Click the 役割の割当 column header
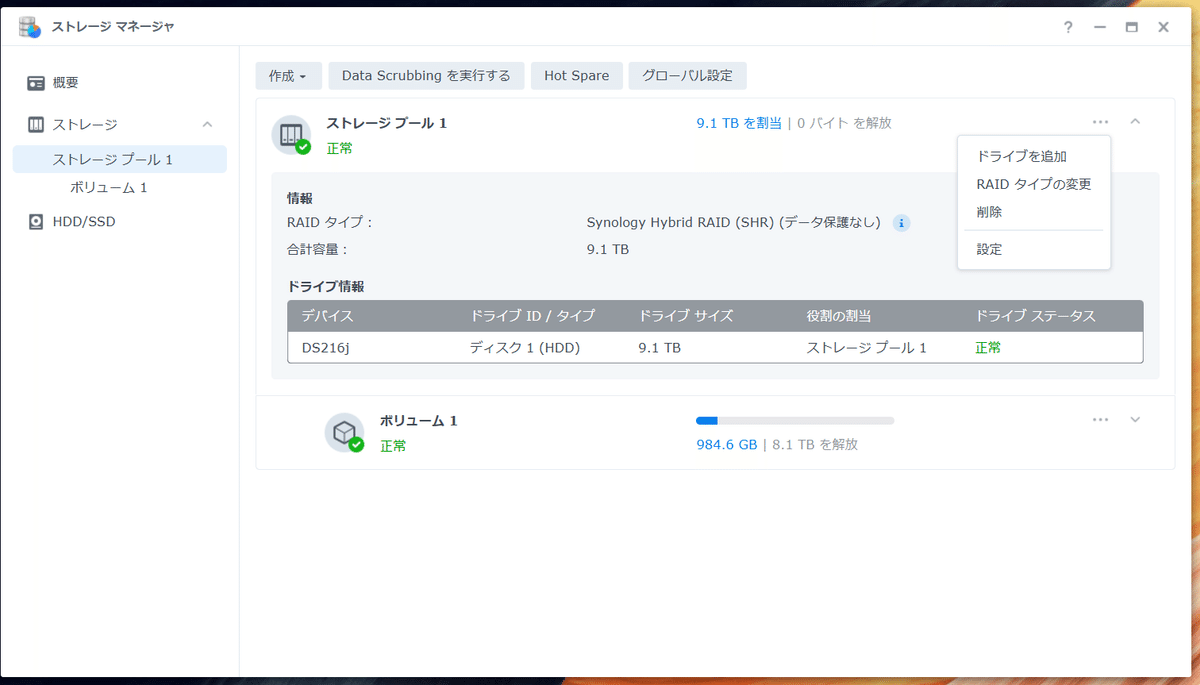The height and width of the screenshot is (685, 1200). tap(839, 316)
